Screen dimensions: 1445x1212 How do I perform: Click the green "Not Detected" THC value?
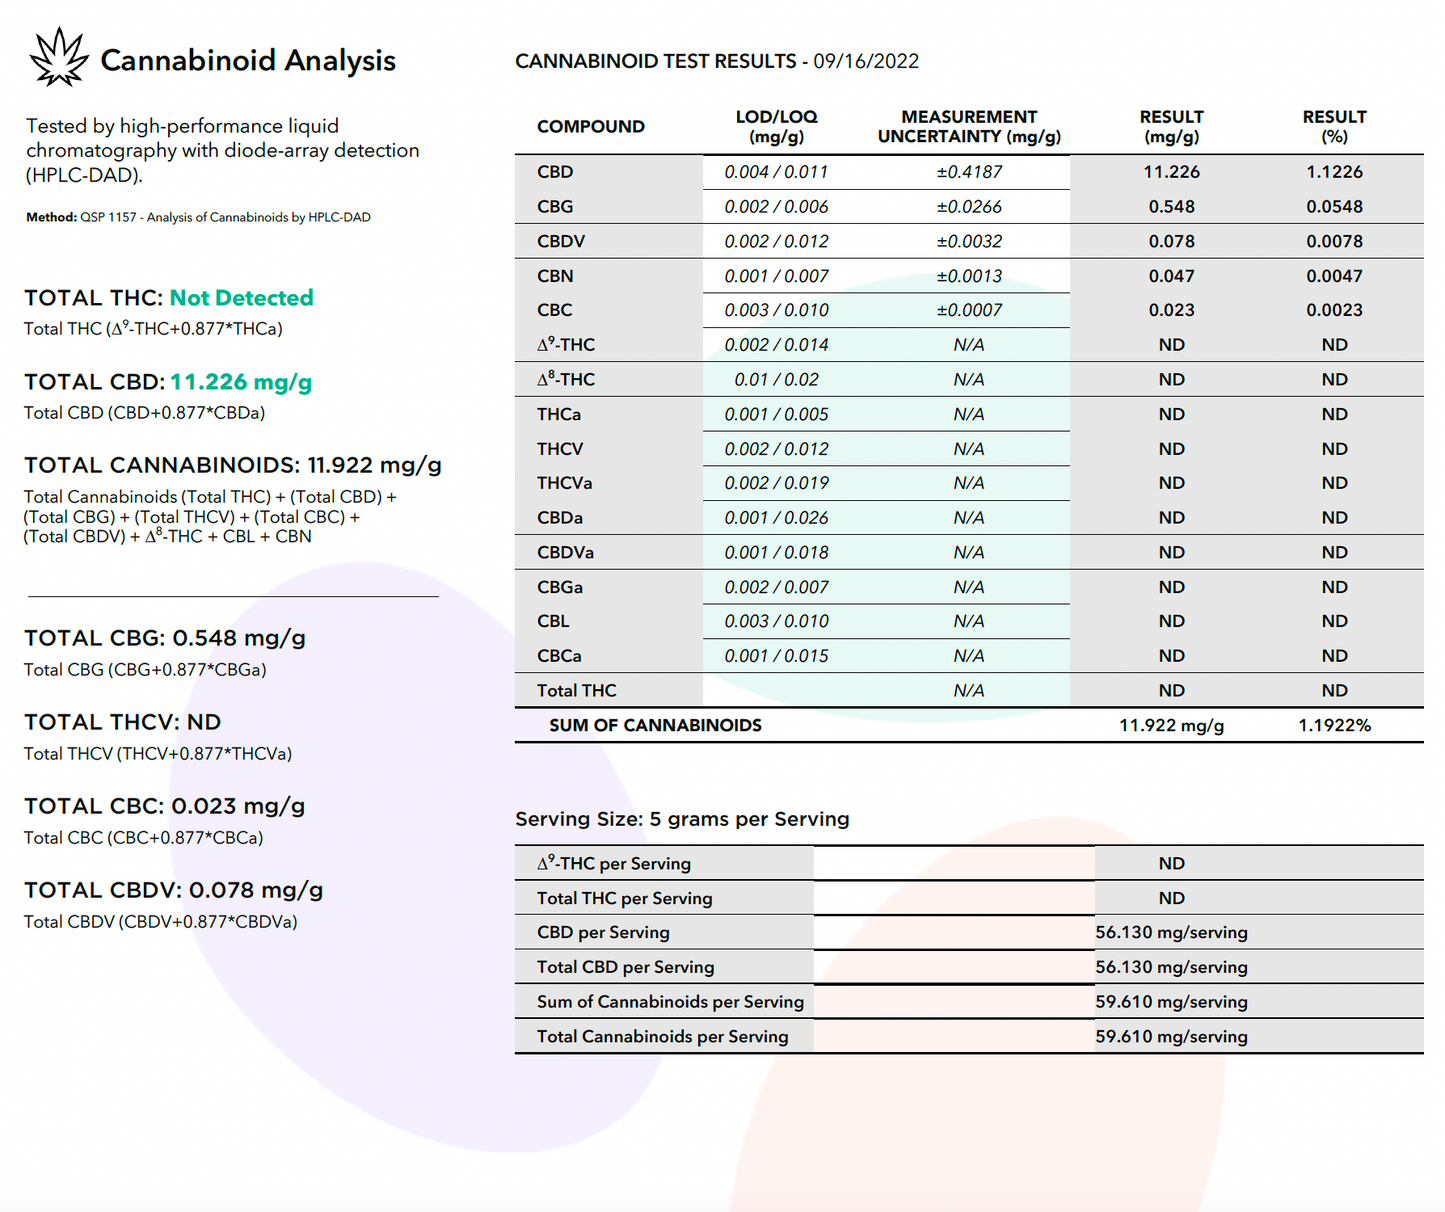[x=241, y=298]
